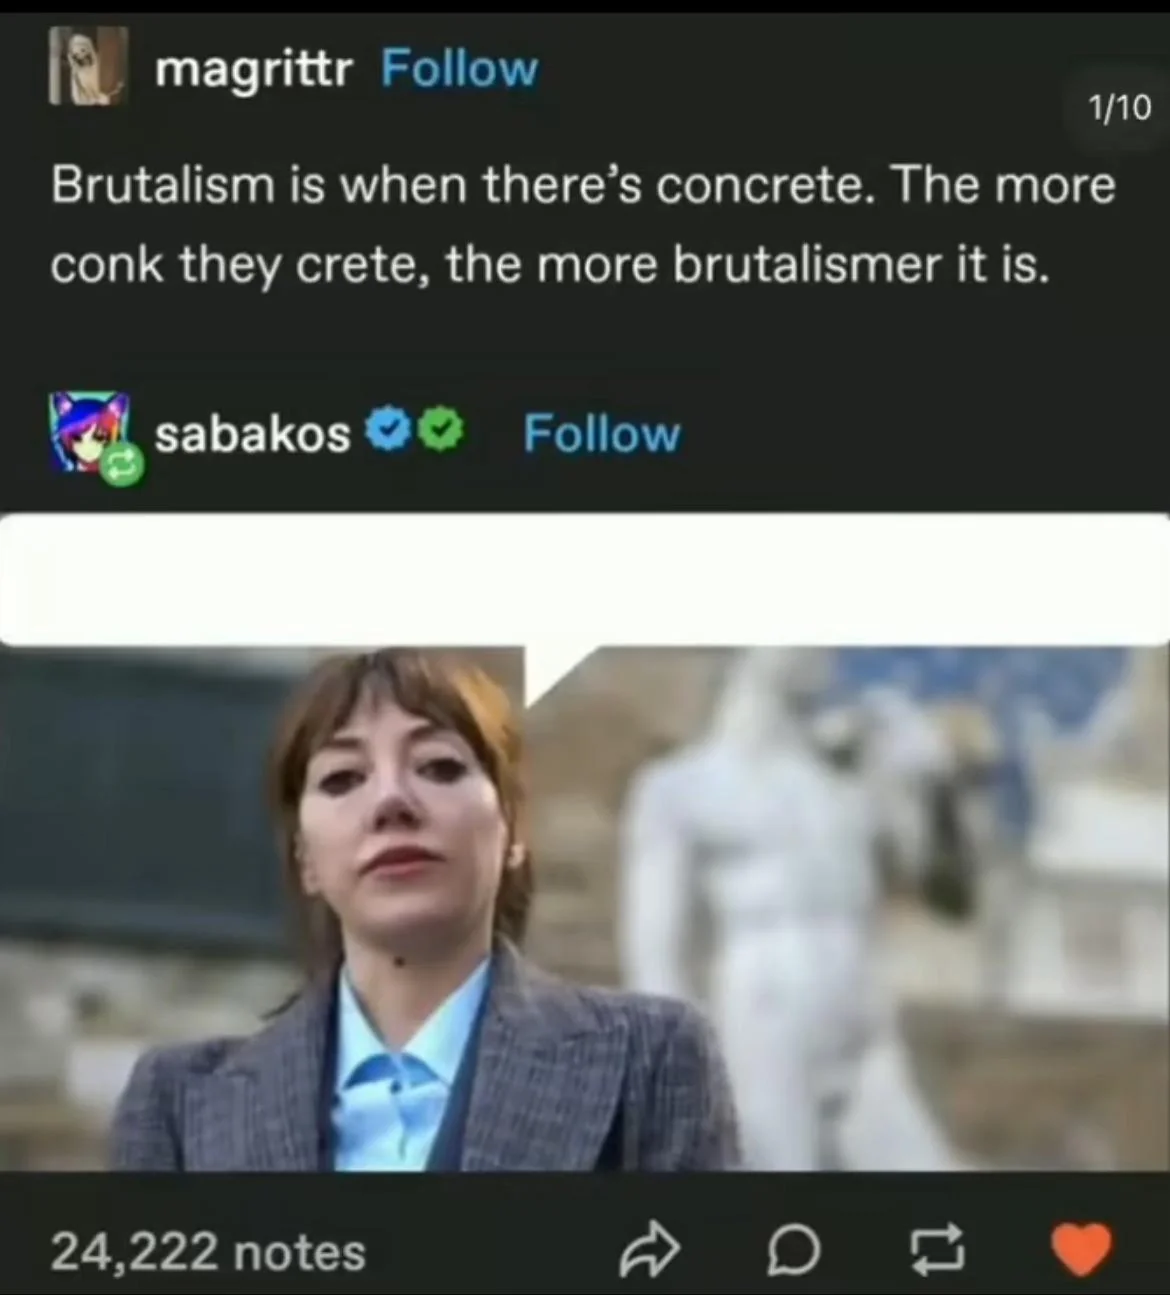Follow the sabakos blog
The image size is (1170, 1295).
(601, 434)
